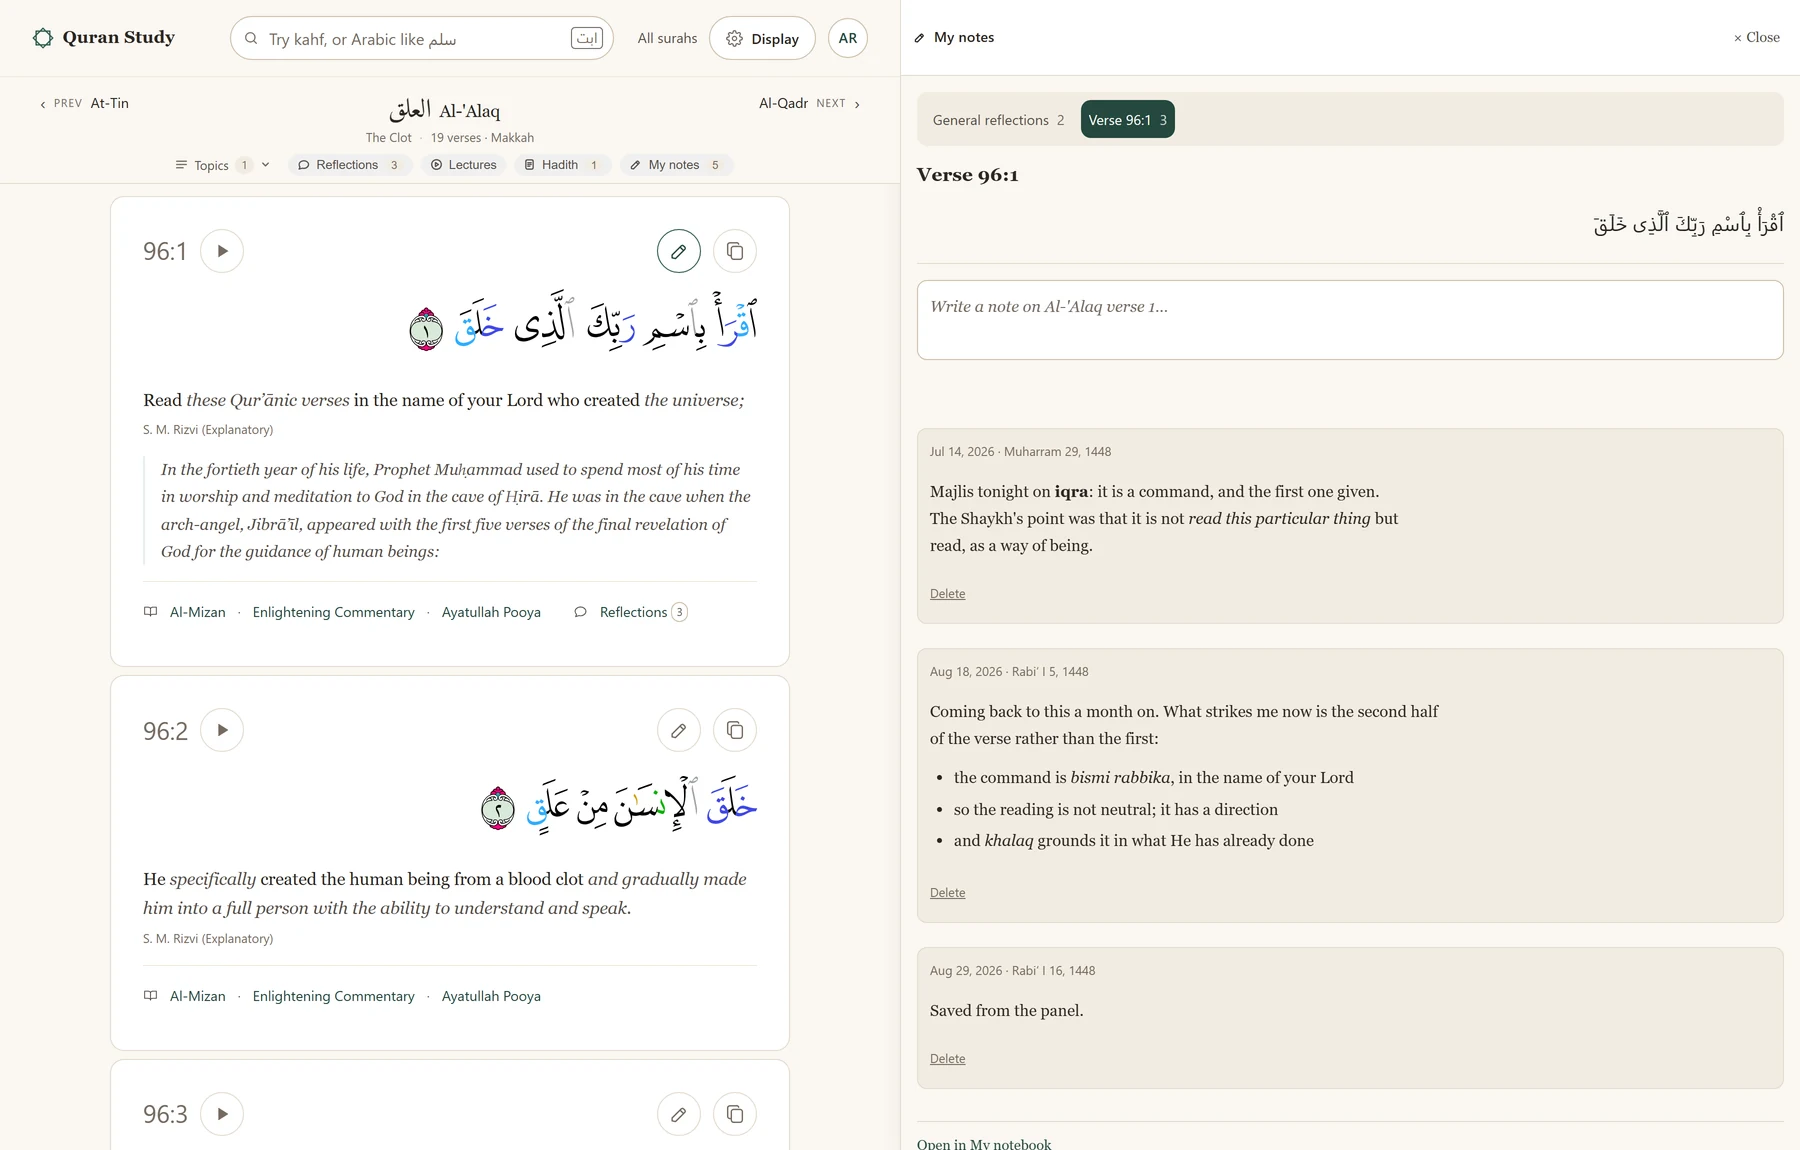Open the Lectures filter chip

[x=463, y=165]
